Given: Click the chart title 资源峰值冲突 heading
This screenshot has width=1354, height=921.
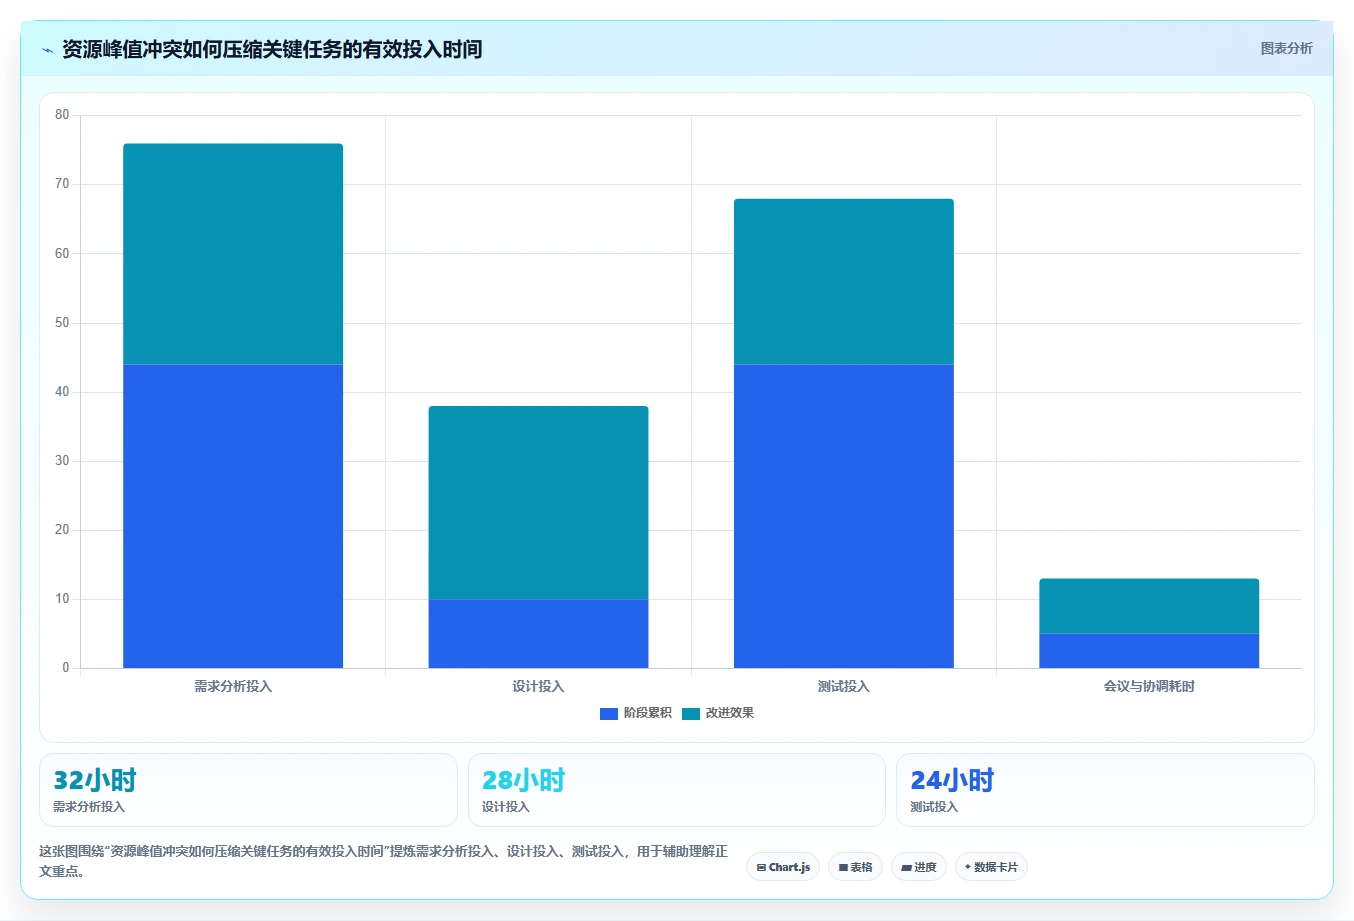Looking at the screenshot, I should (x=272, y=49).
